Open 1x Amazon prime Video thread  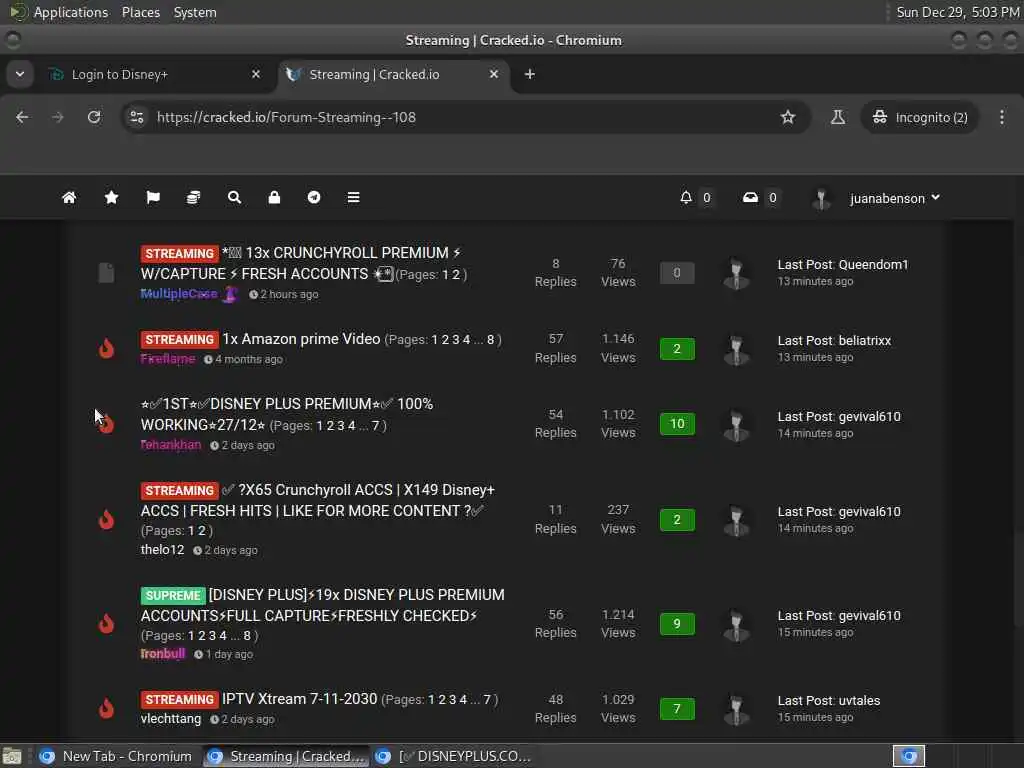(301, 339)
